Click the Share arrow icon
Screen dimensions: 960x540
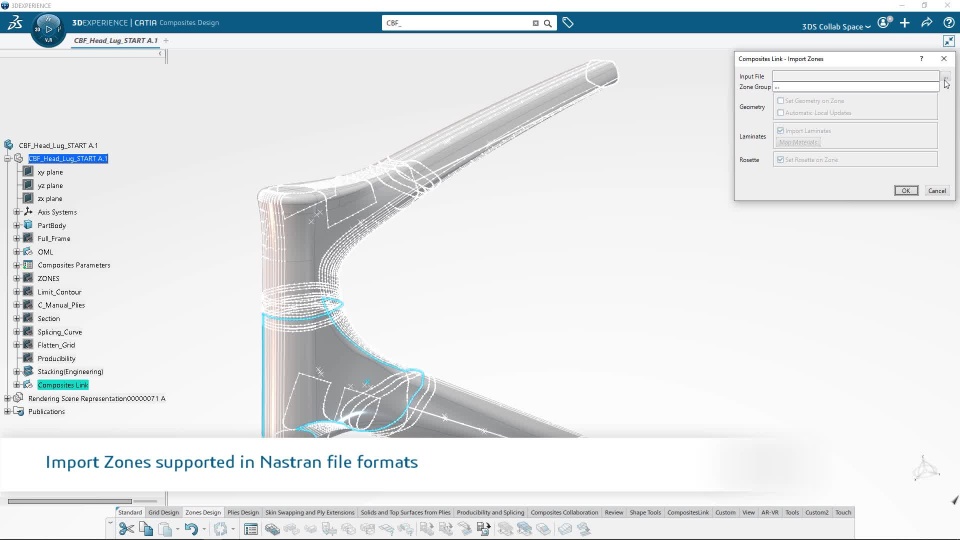point(927,23)
